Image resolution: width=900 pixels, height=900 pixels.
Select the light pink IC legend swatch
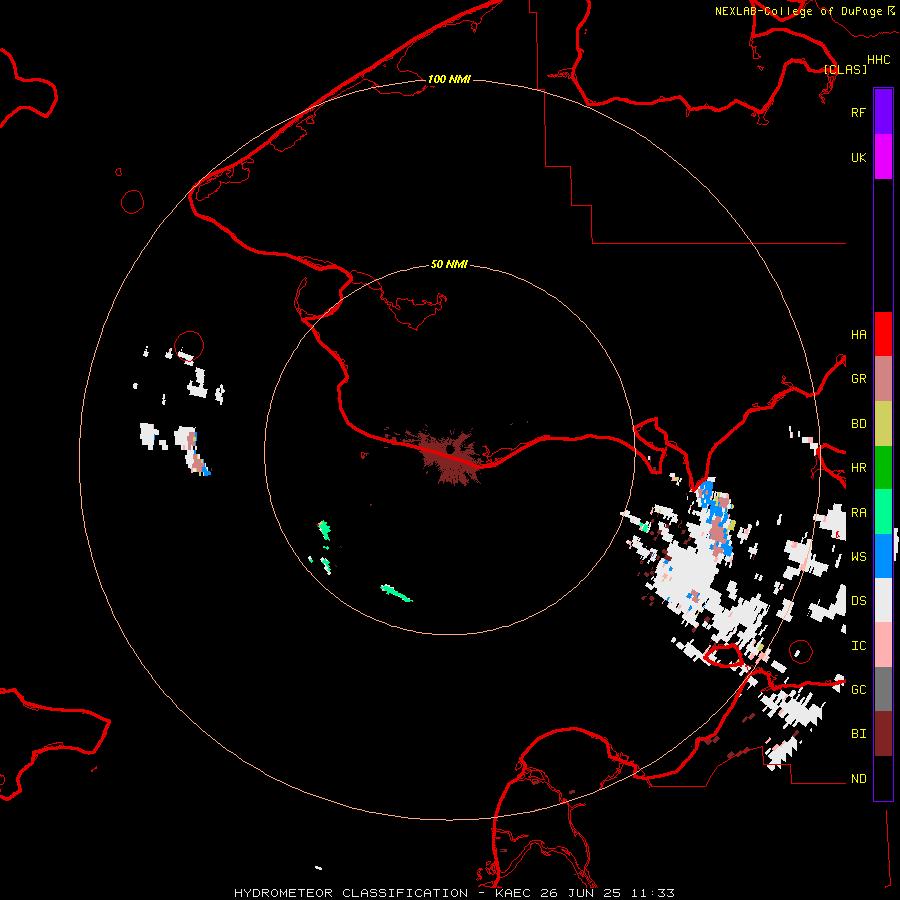point(883,645)
